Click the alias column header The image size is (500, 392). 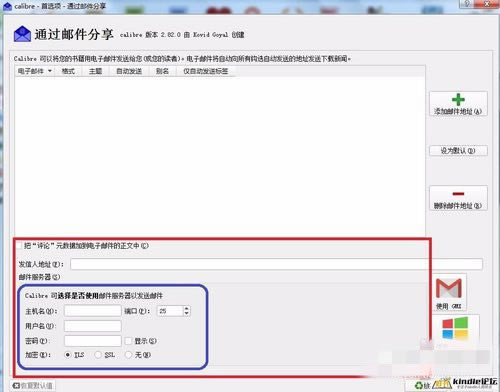(162, 71)
